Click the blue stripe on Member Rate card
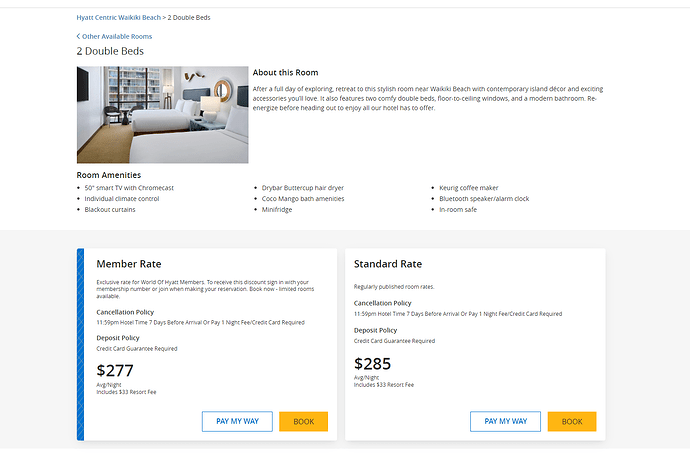 pyautogui.click(x=81, y=345)
